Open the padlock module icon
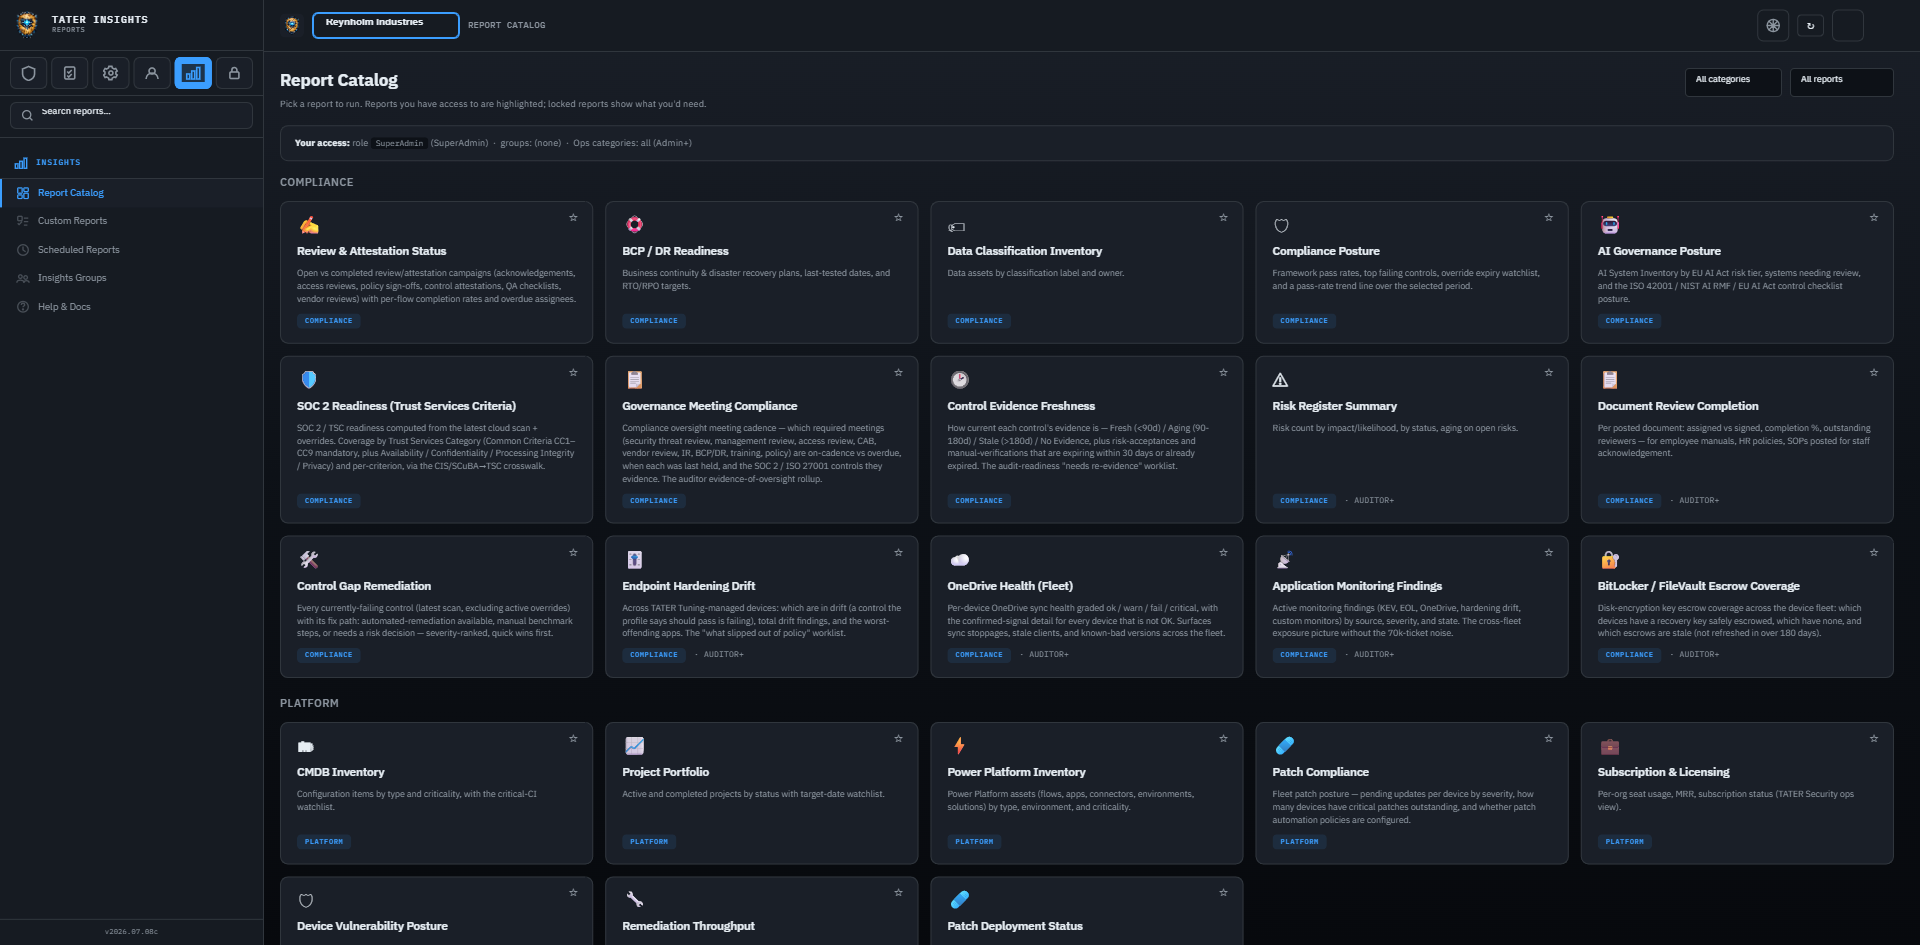 234,73
